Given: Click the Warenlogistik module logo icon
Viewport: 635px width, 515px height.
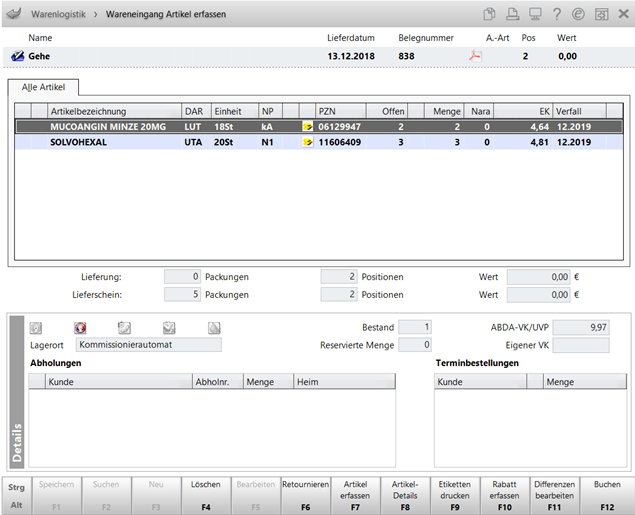Looking at the screenshot, I should [14, 14].
